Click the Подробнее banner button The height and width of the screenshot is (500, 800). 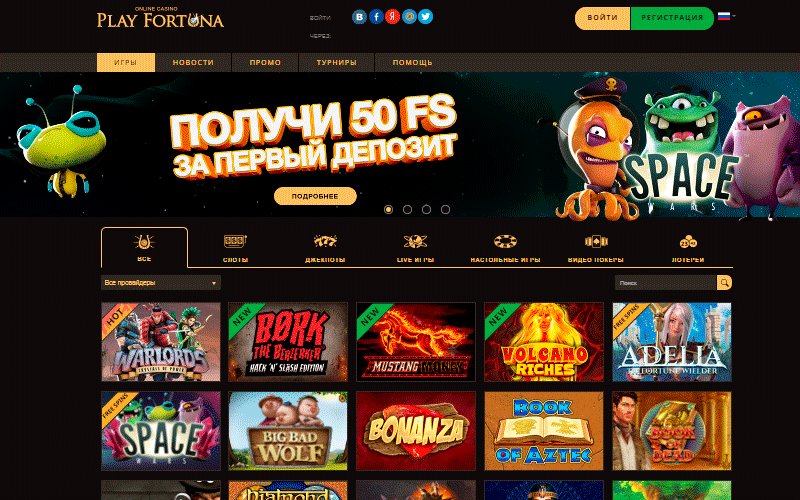tap(315, 196)
